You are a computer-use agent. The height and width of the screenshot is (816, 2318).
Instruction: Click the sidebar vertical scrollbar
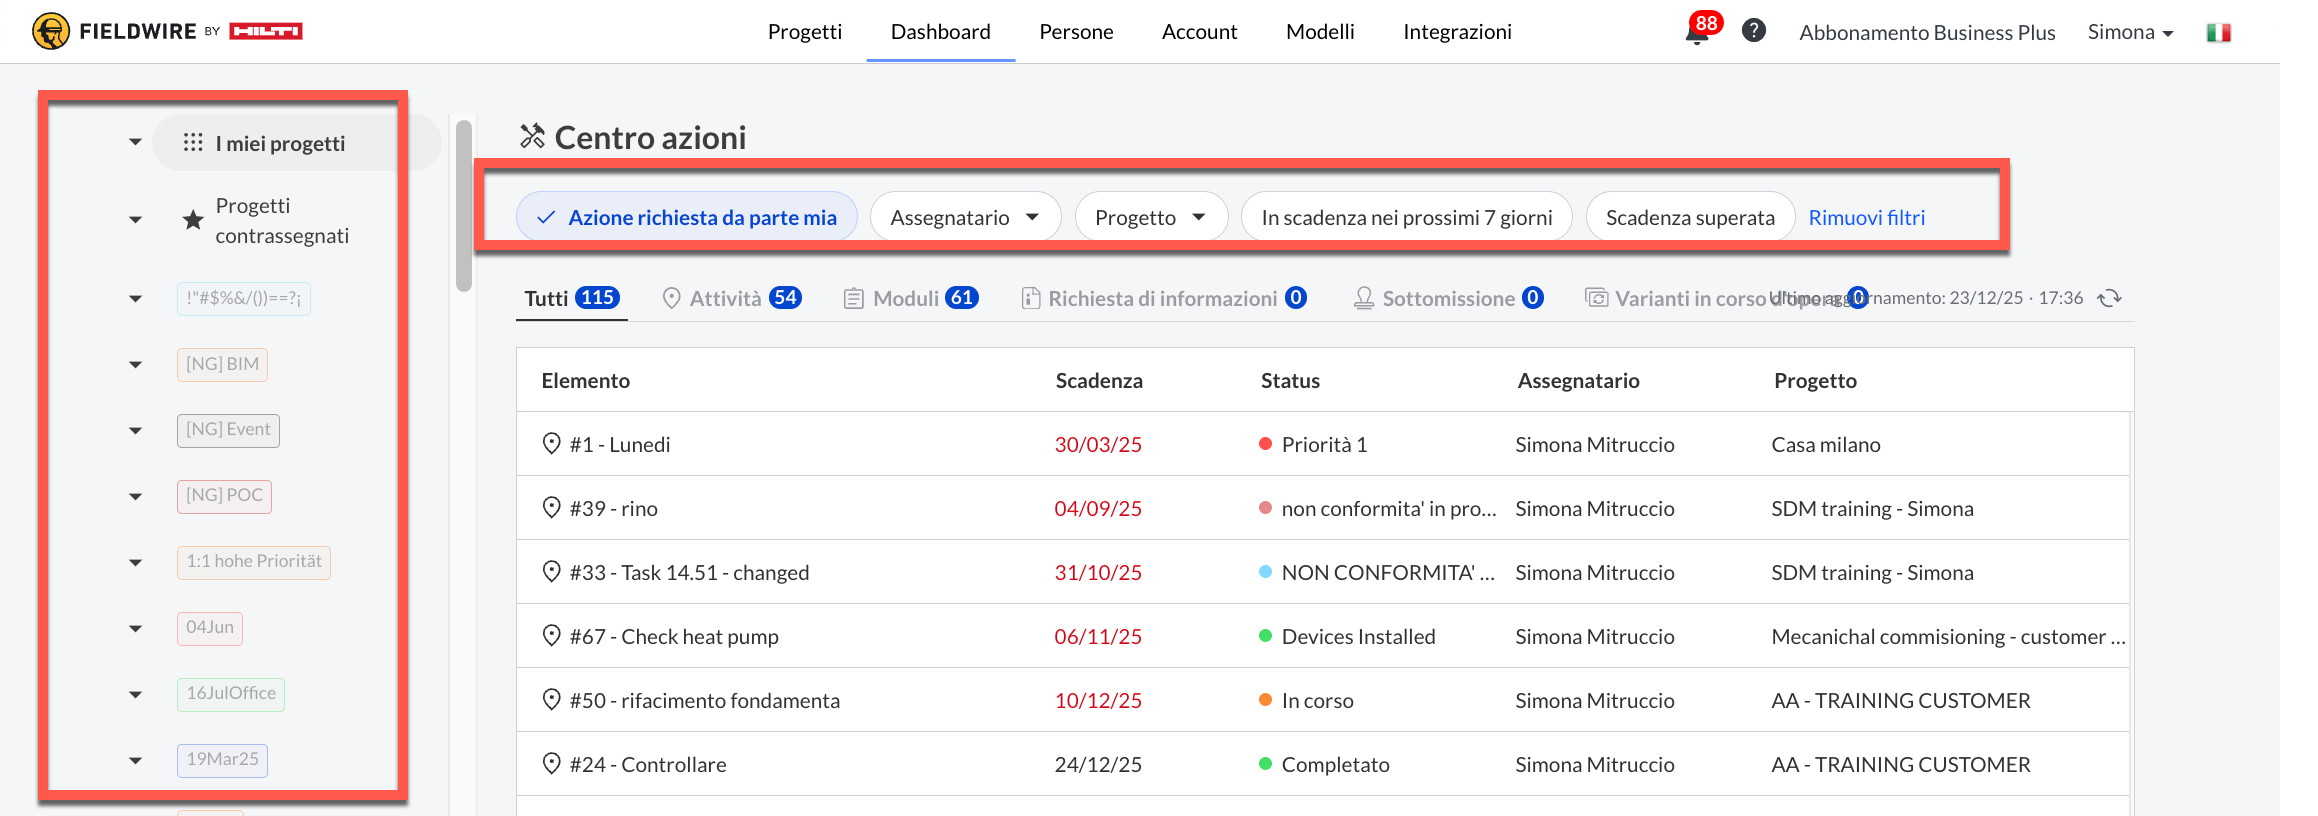click(463, 206)
